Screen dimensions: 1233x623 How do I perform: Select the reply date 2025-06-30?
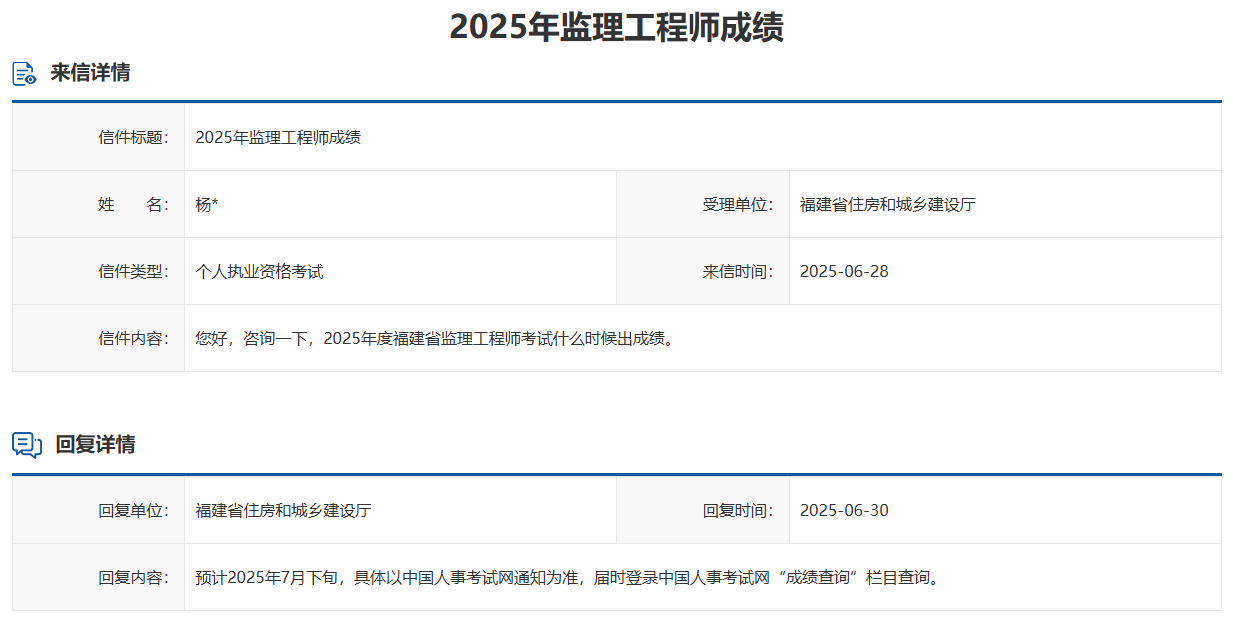click(x=844, y=511)
